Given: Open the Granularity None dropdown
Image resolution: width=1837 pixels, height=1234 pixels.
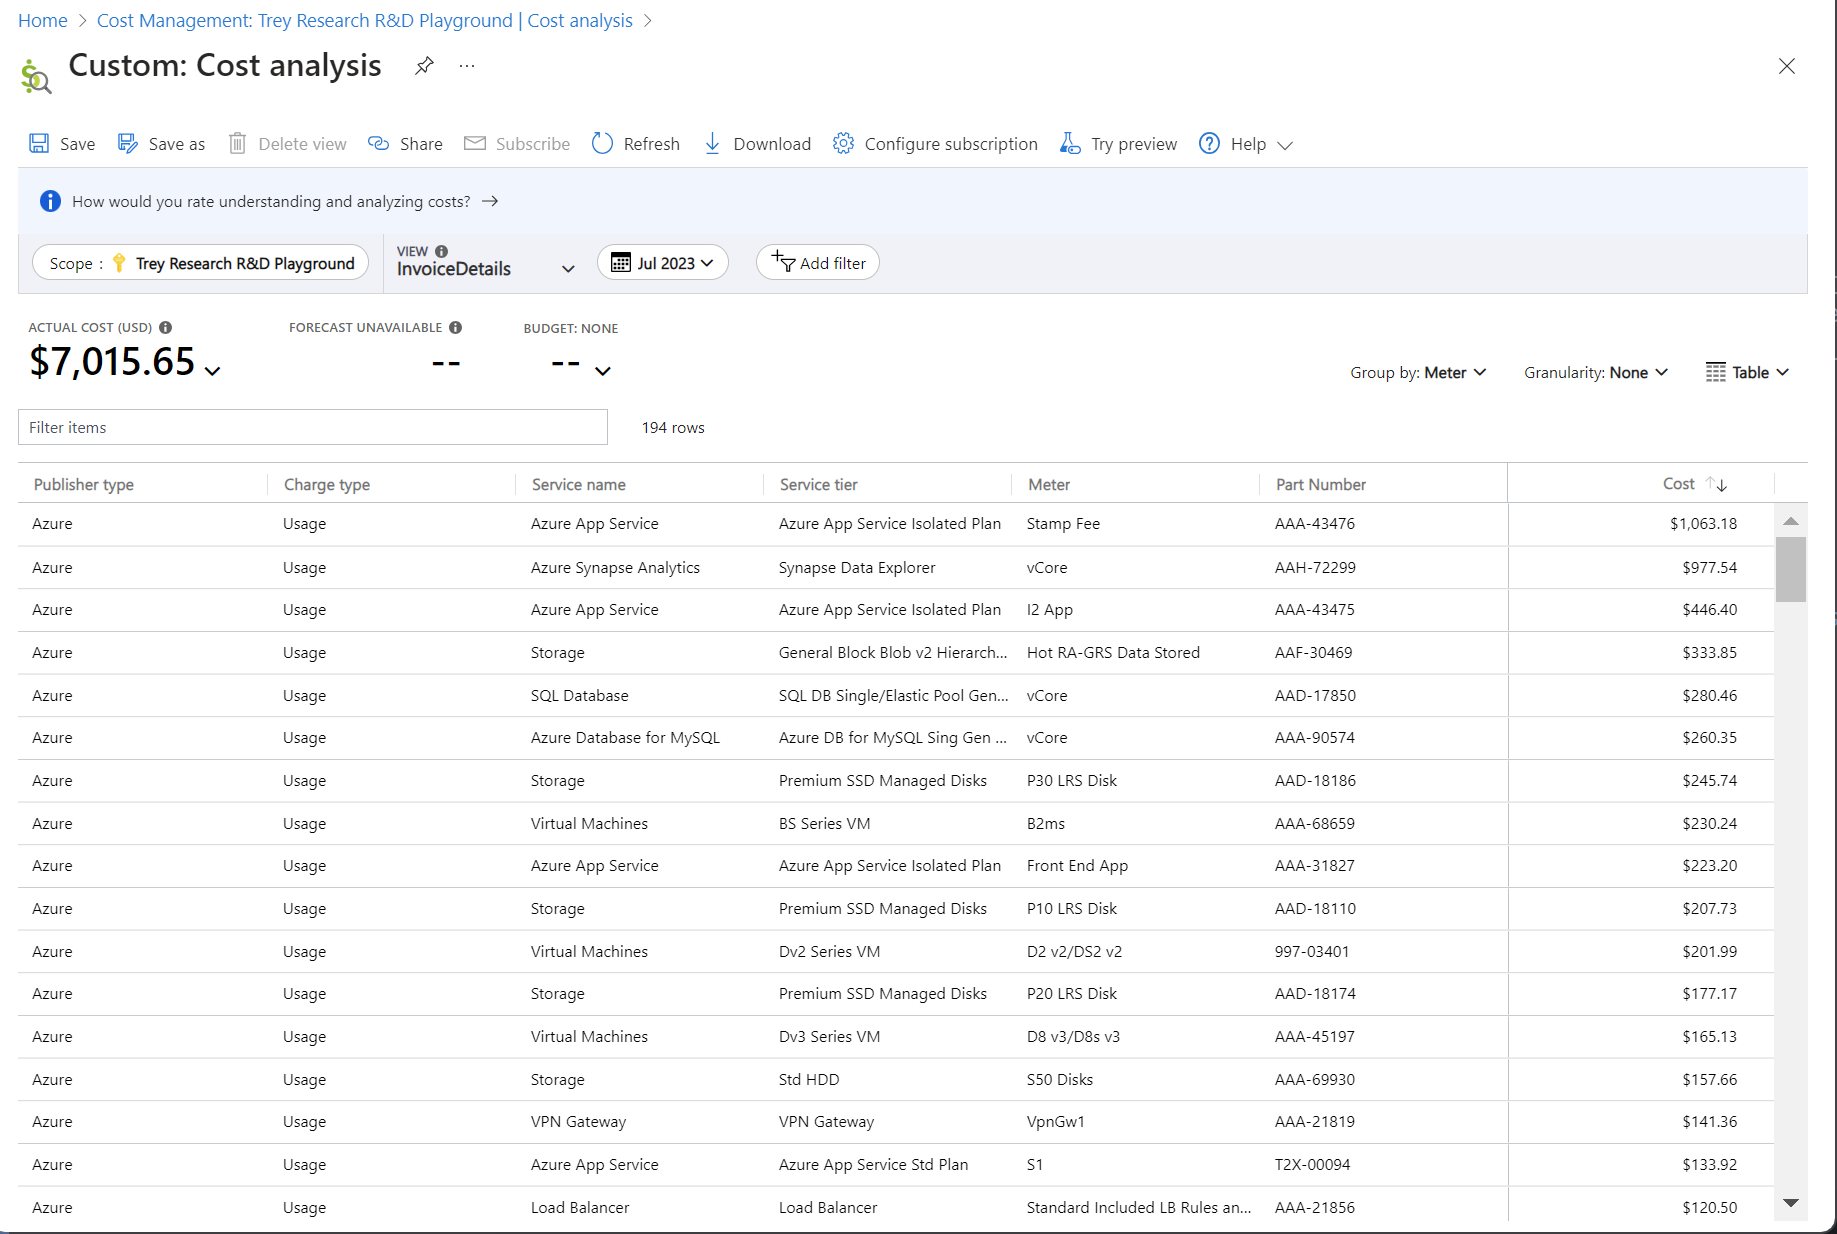Looking at the screenshot, I should [x=1595, y=372].
